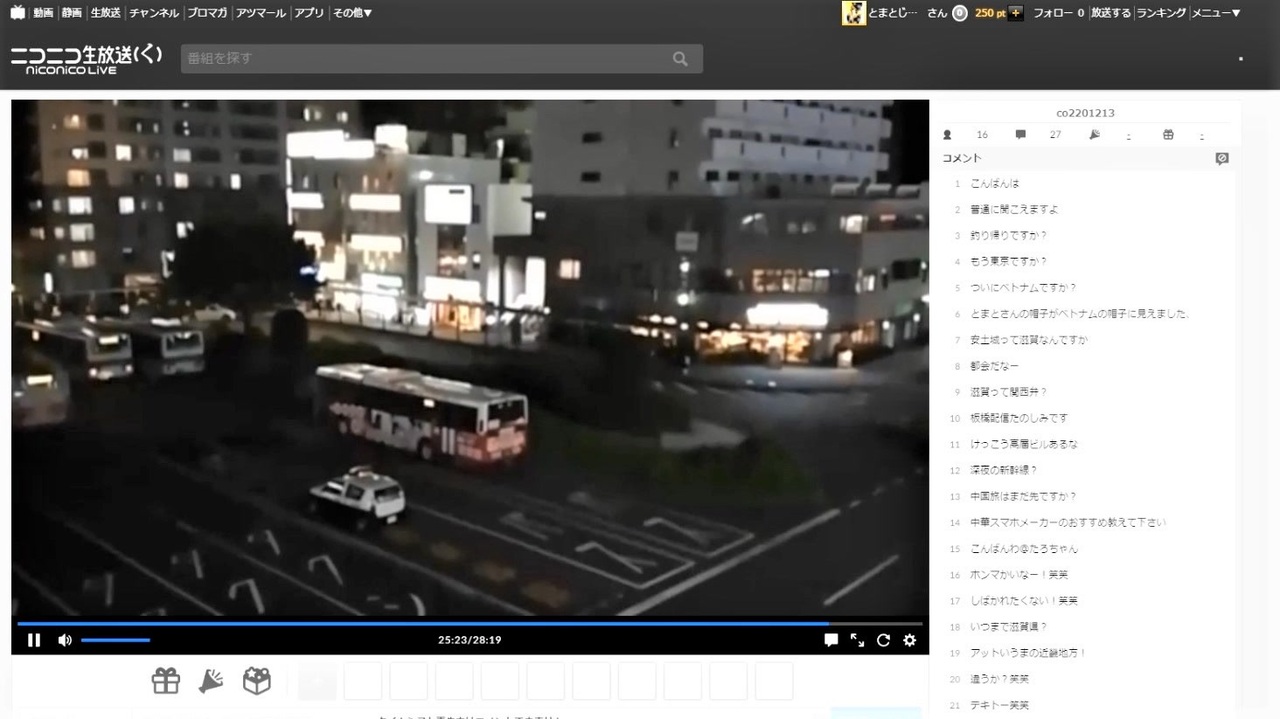Click the 放送する link
The height and width of the screenshot is (719, 1280).
[1111, 13]
